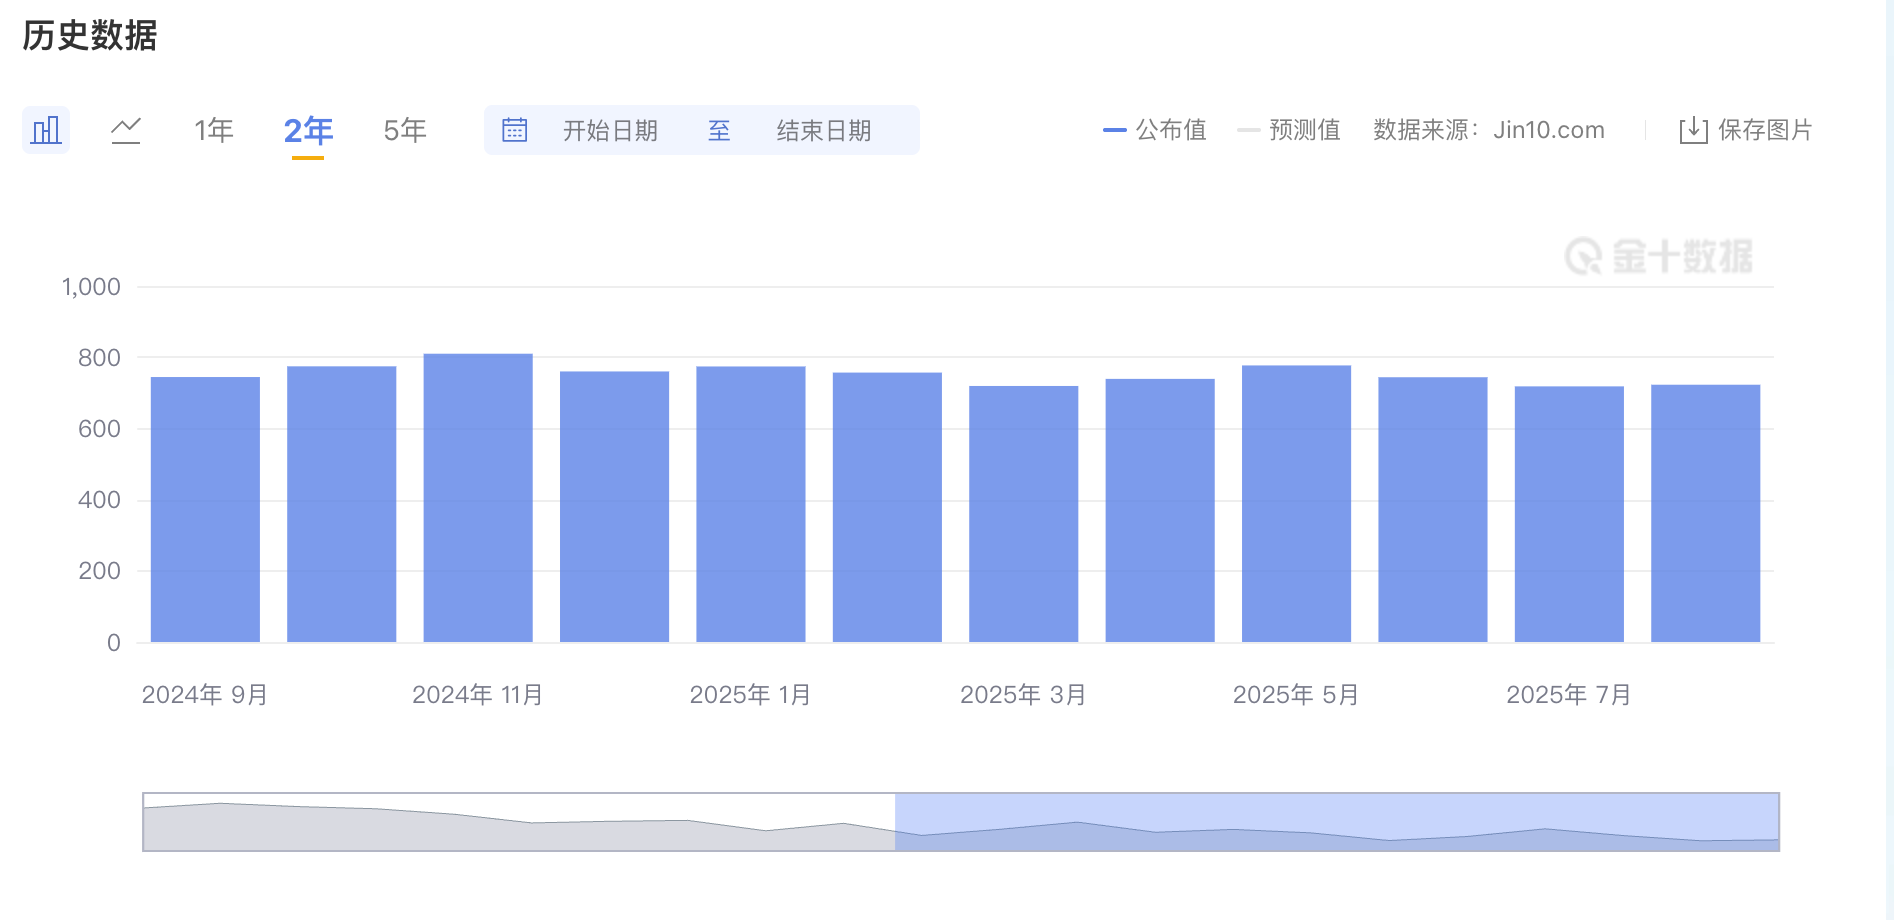The image size is (1894, 920).
Task: Click the download icon next to 保存图片
Action: [1692, 129]
